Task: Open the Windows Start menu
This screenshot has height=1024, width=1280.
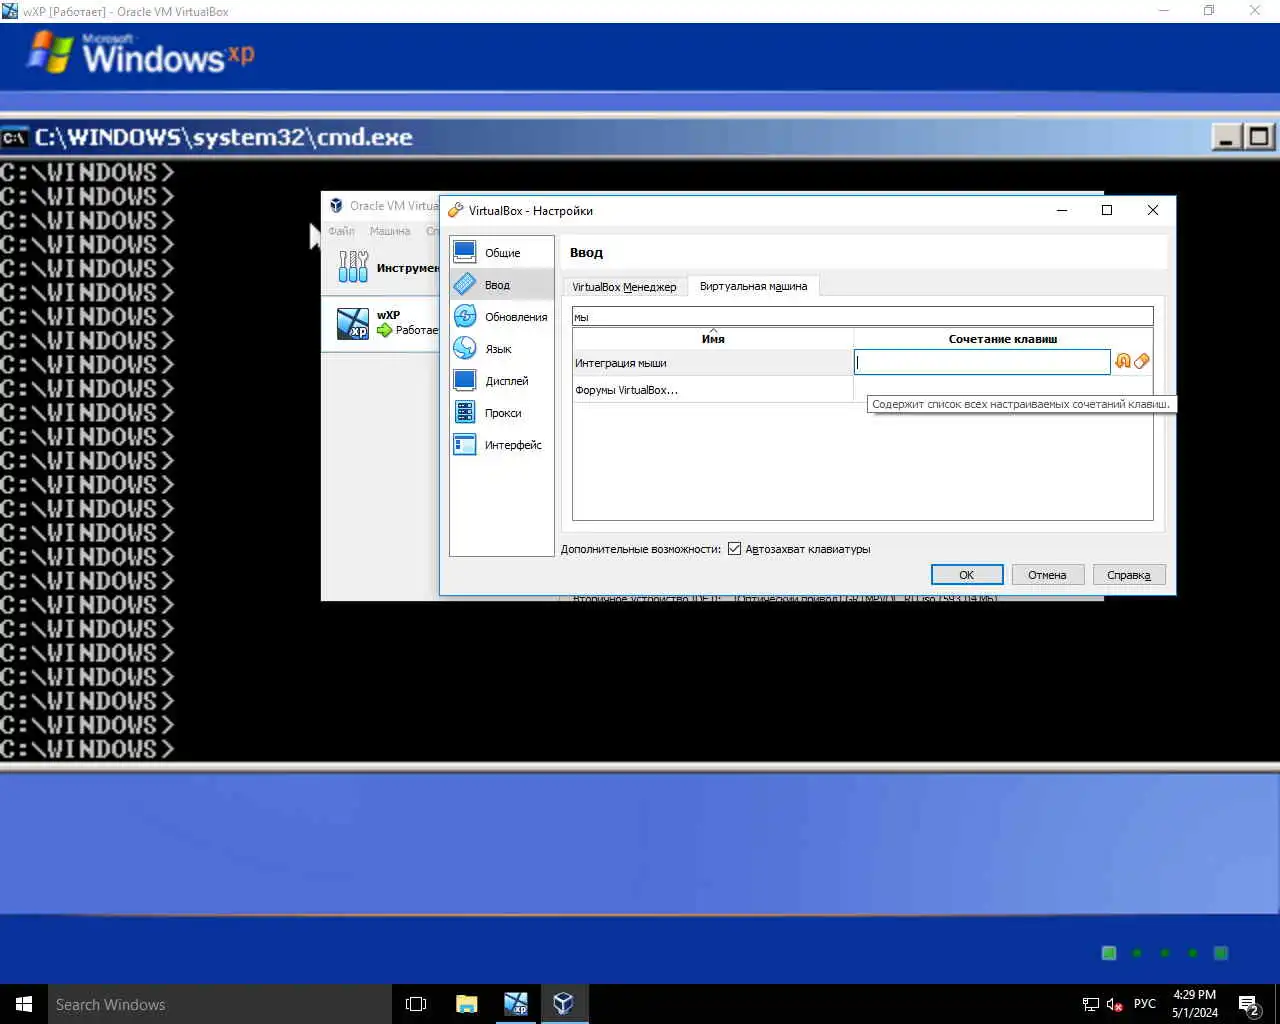Action: click(x=24, y=1004)
